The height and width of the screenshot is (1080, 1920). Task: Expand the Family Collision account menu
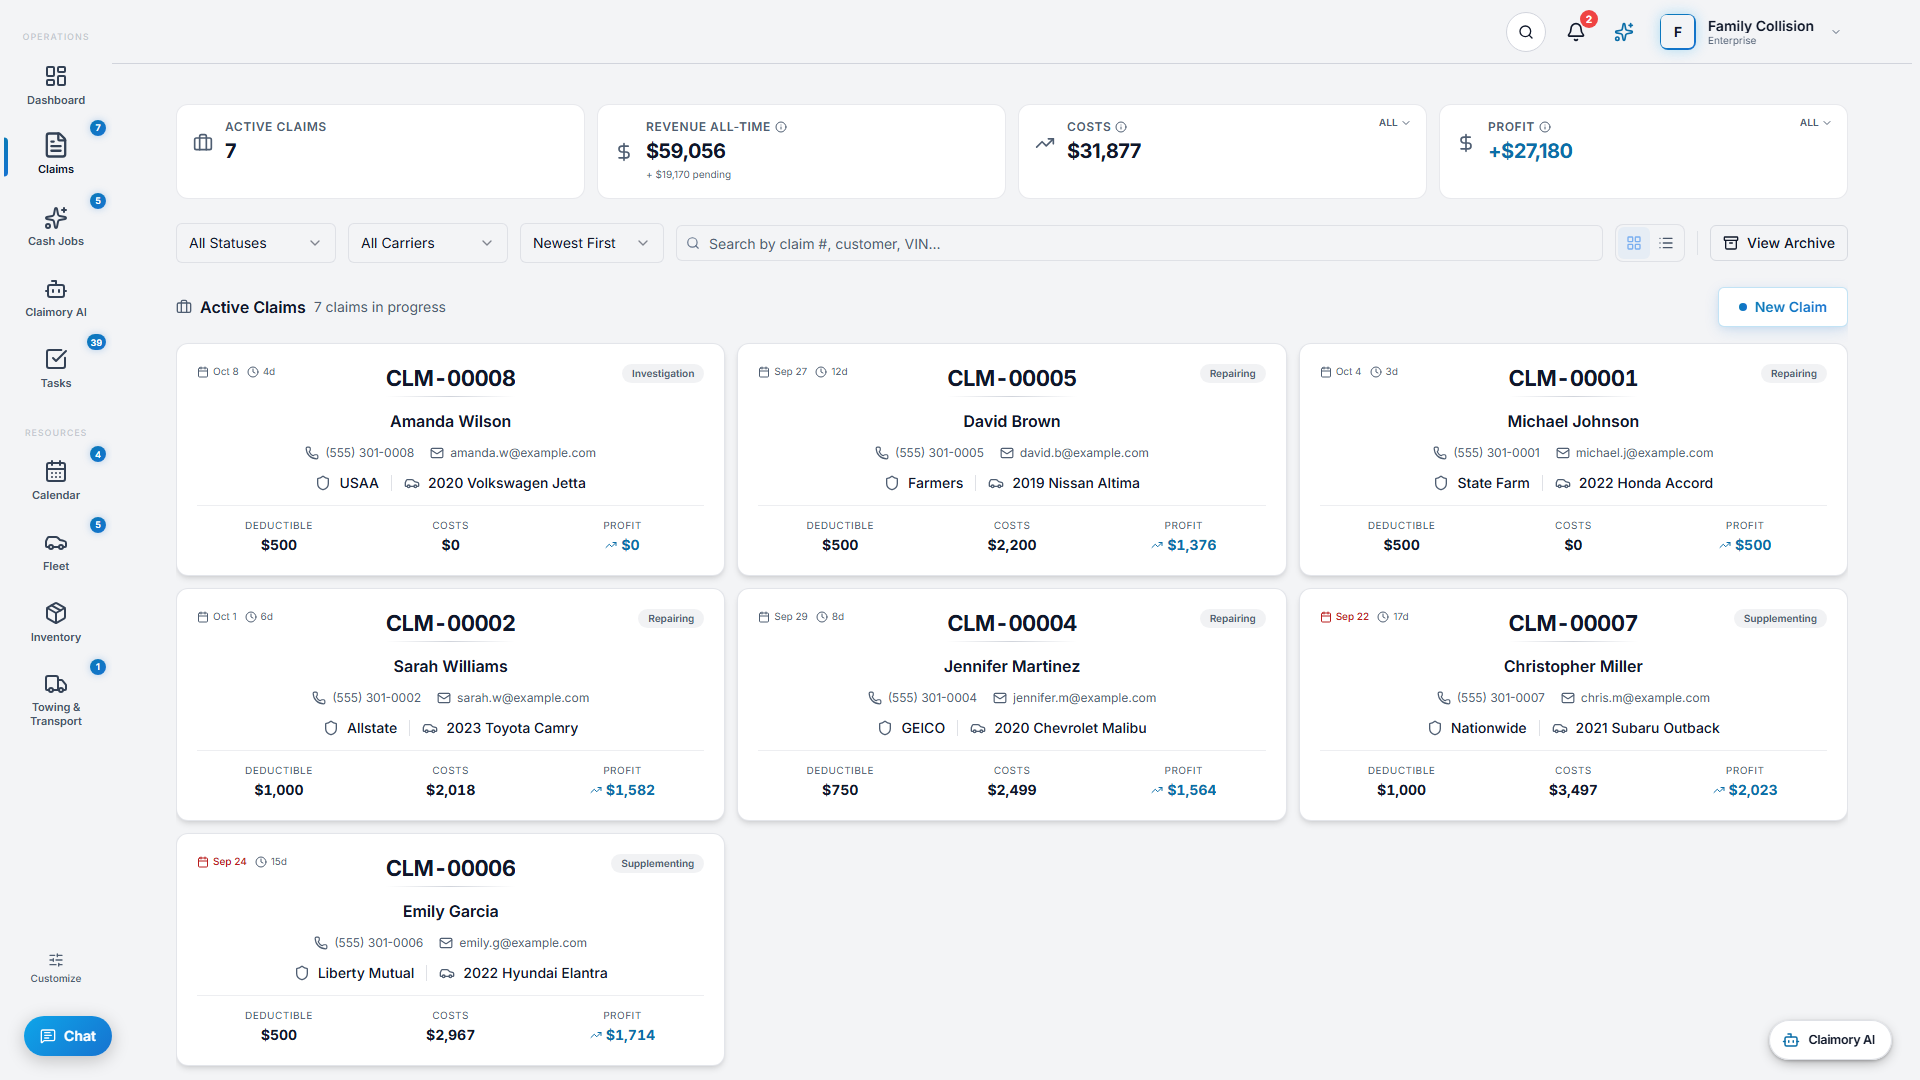coord(1836,32)
